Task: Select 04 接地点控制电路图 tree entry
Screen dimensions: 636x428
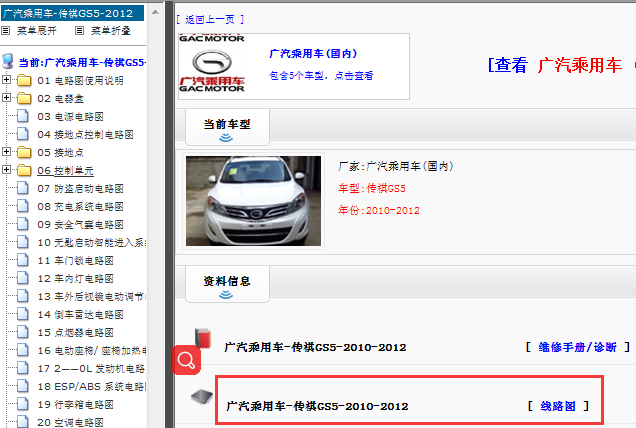Action: tap(86, 134)
